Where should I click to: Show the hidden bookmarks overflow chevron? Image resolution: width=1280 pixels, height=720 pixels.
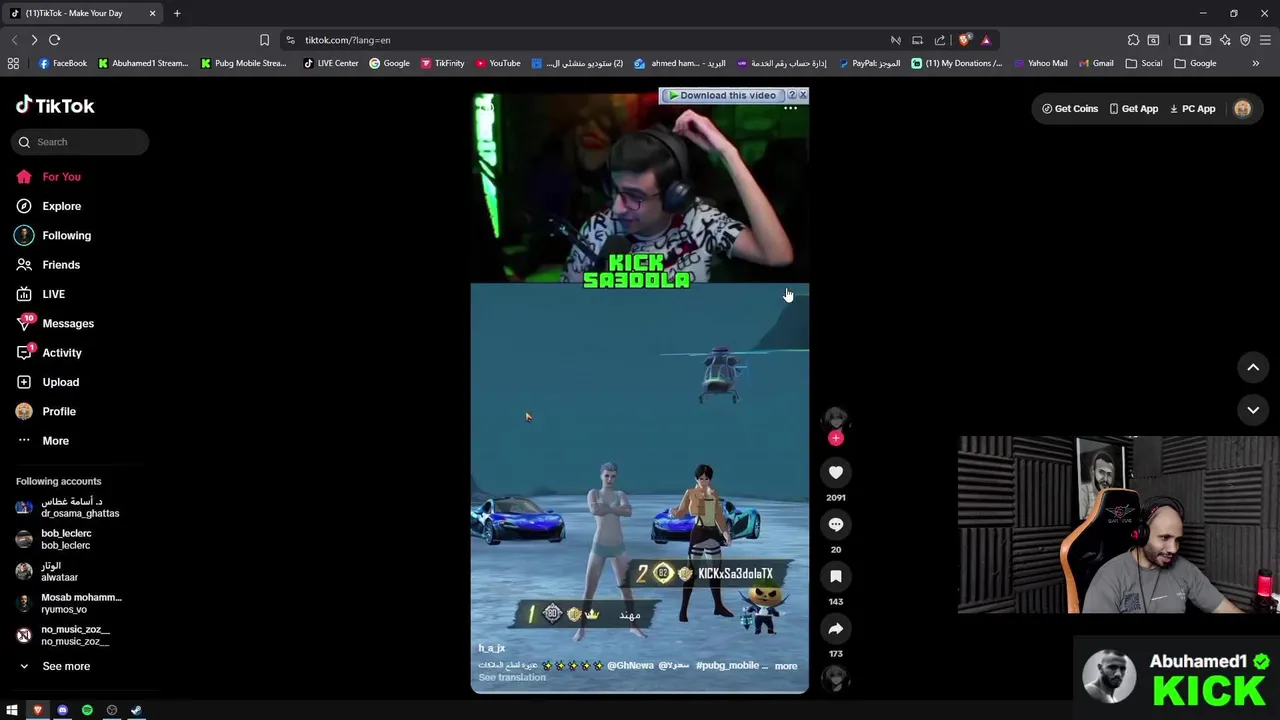(1256, 63)
